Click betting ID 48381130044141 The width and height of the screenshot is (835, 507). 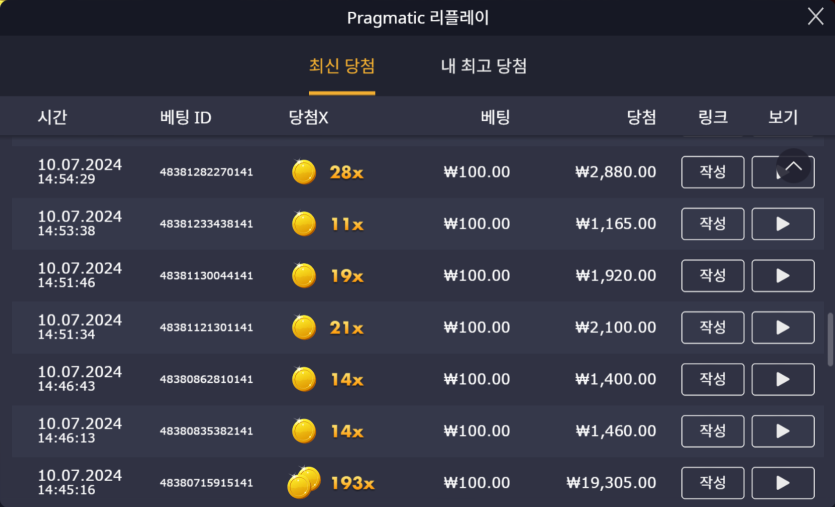206,276
